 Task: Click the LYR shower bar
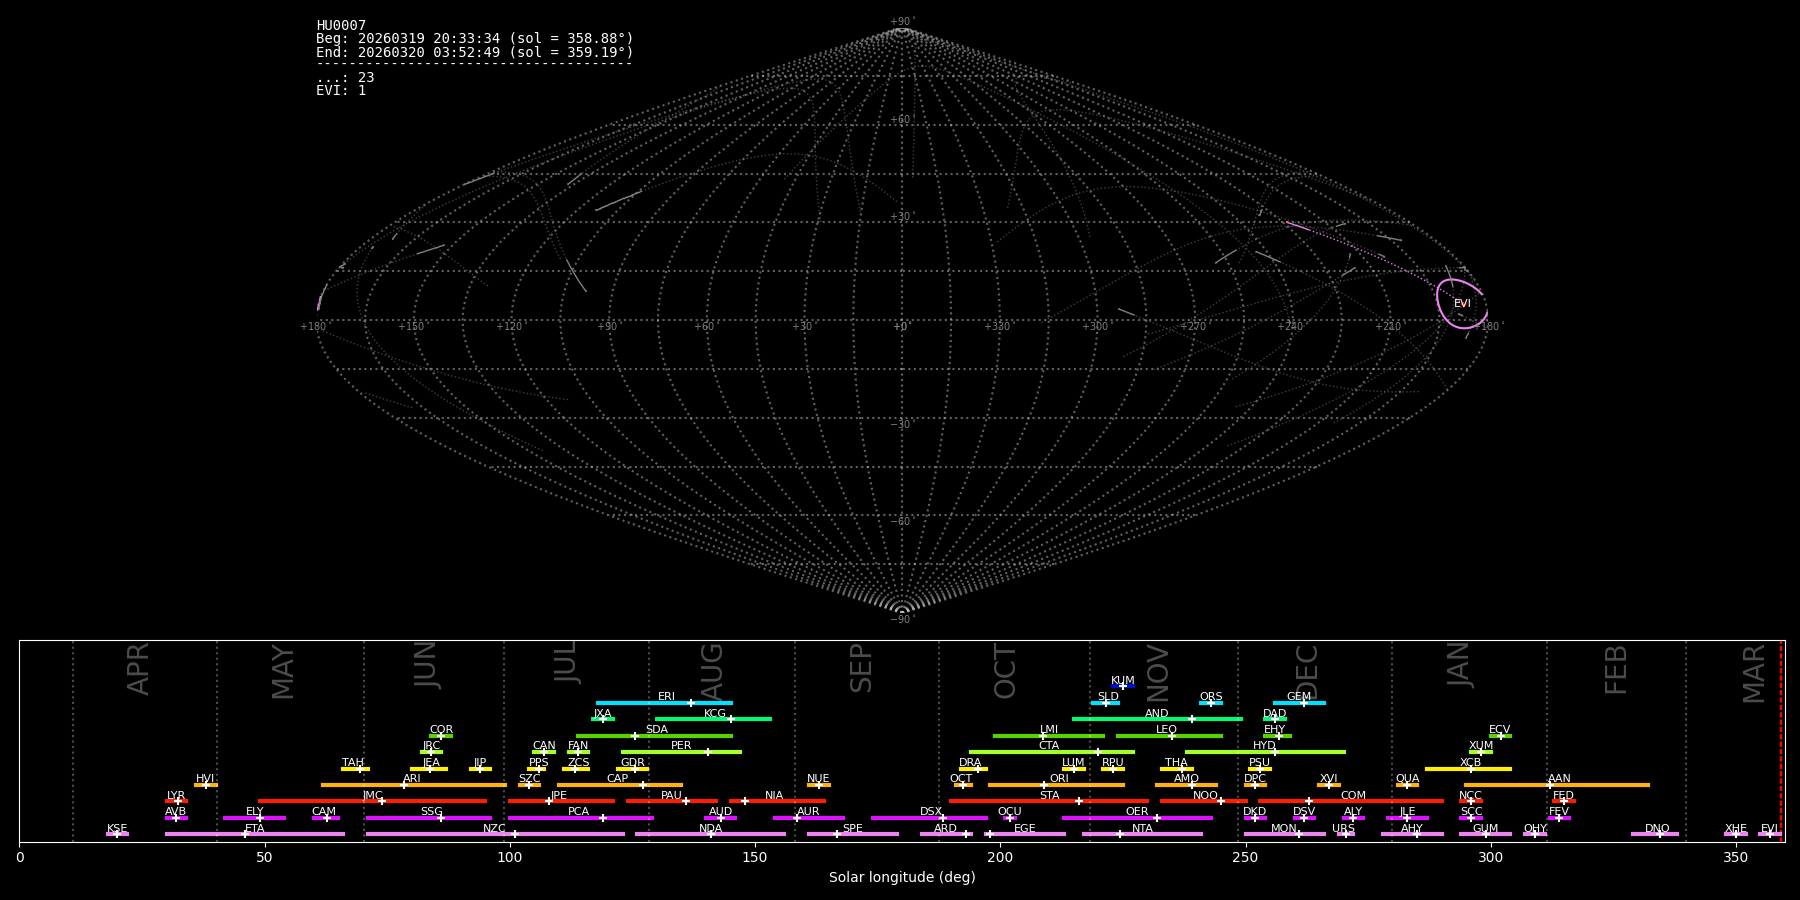coord(176,801)
